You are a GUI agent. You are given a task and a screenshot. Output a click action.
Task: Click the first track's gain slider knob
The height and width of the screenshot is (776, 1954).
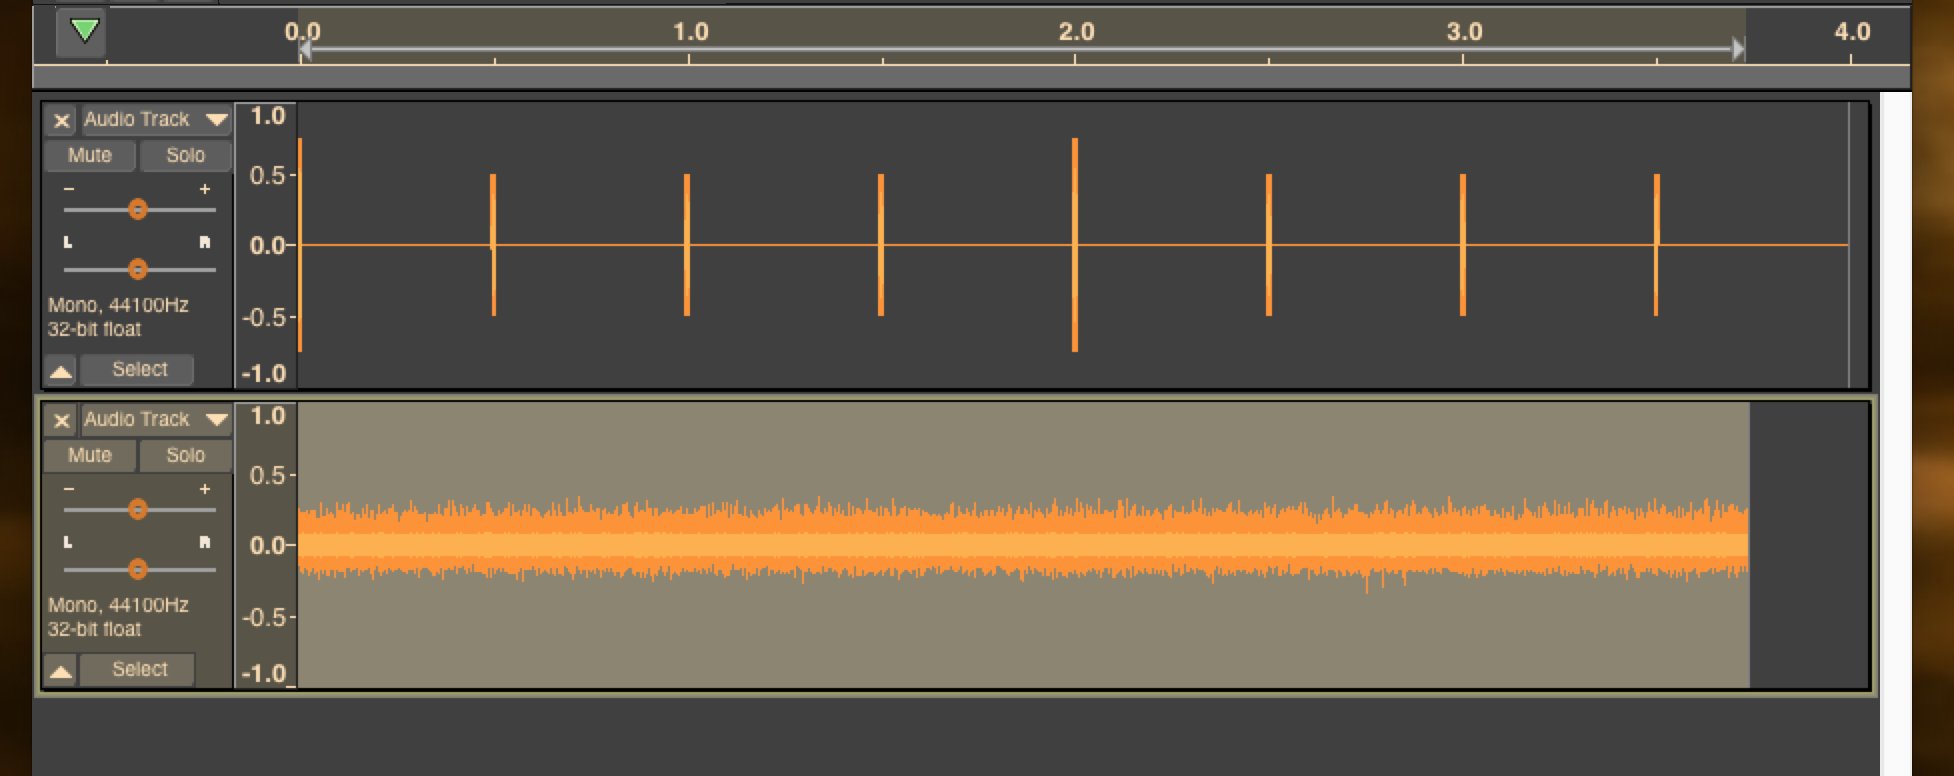(x=138, y=209)
